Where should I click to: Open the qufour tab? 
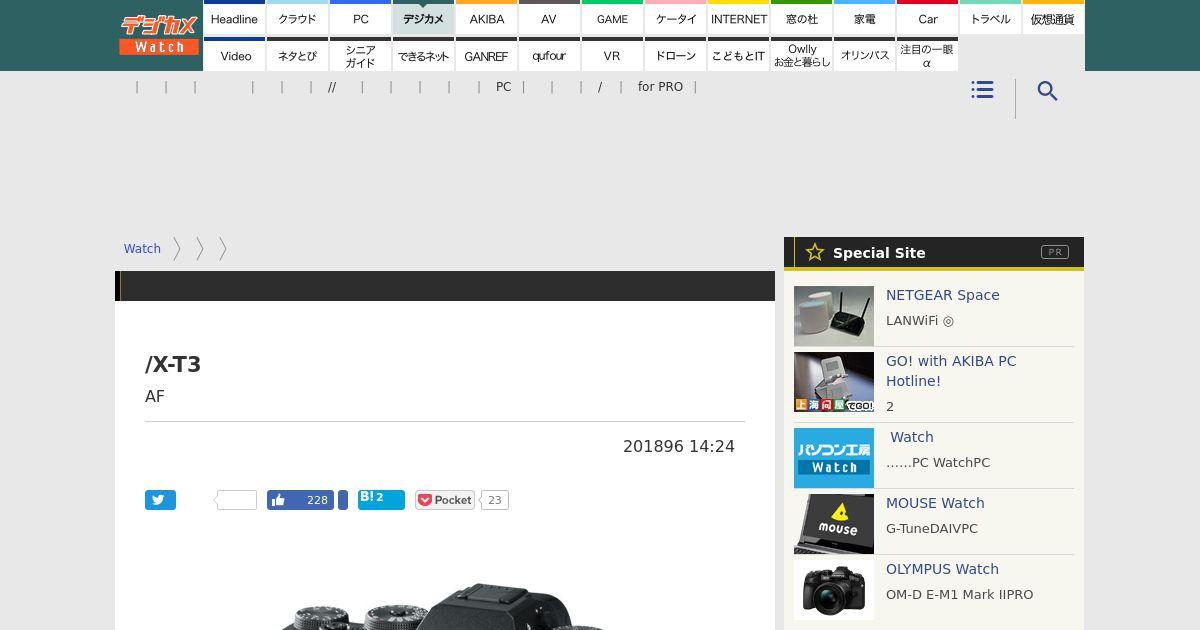point(549,55)
